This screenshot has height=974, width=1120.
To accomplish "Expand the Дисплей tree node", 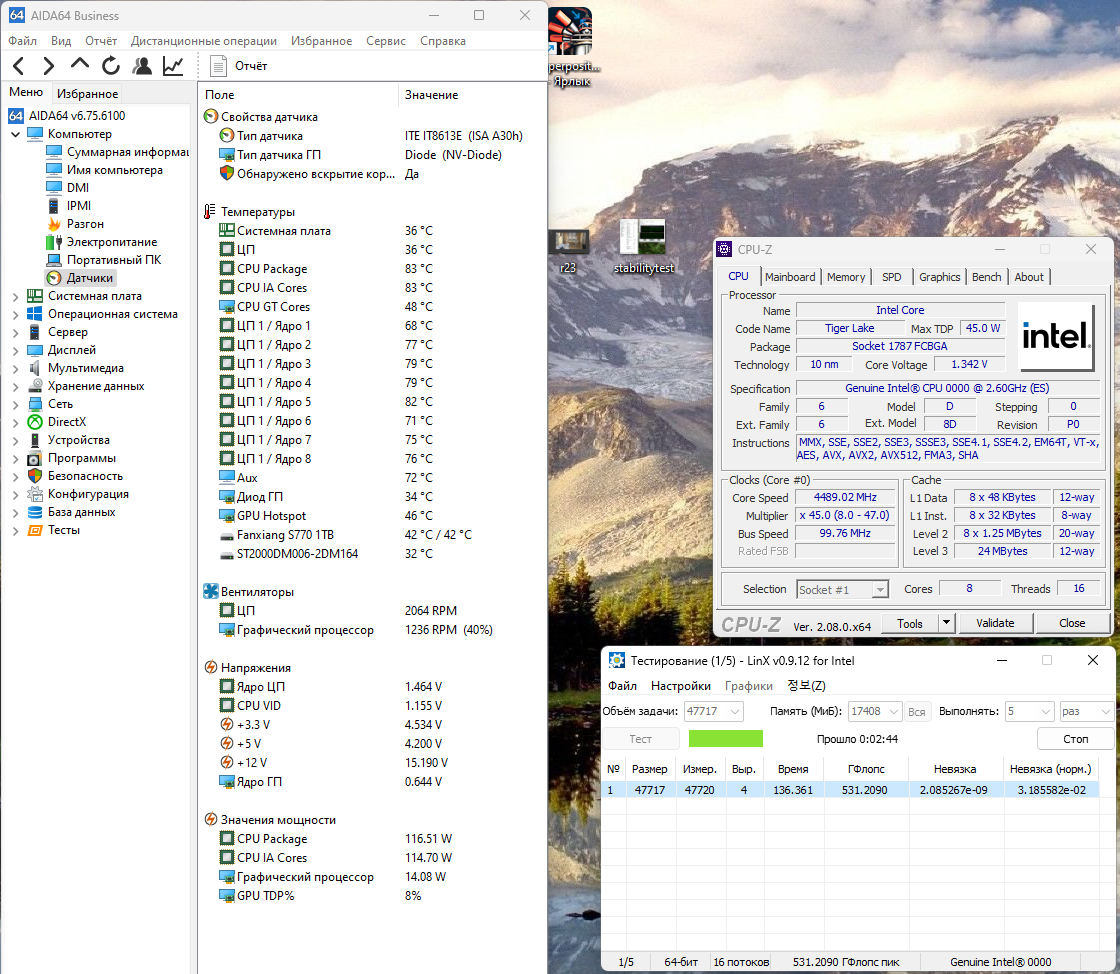I will pos(15,350).
